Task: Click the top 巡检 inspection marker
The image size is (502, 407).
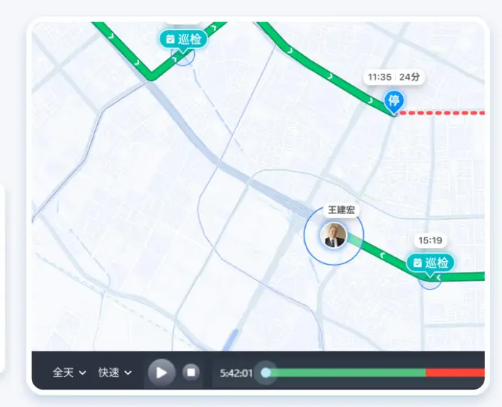Action: (x=183, y=40)
